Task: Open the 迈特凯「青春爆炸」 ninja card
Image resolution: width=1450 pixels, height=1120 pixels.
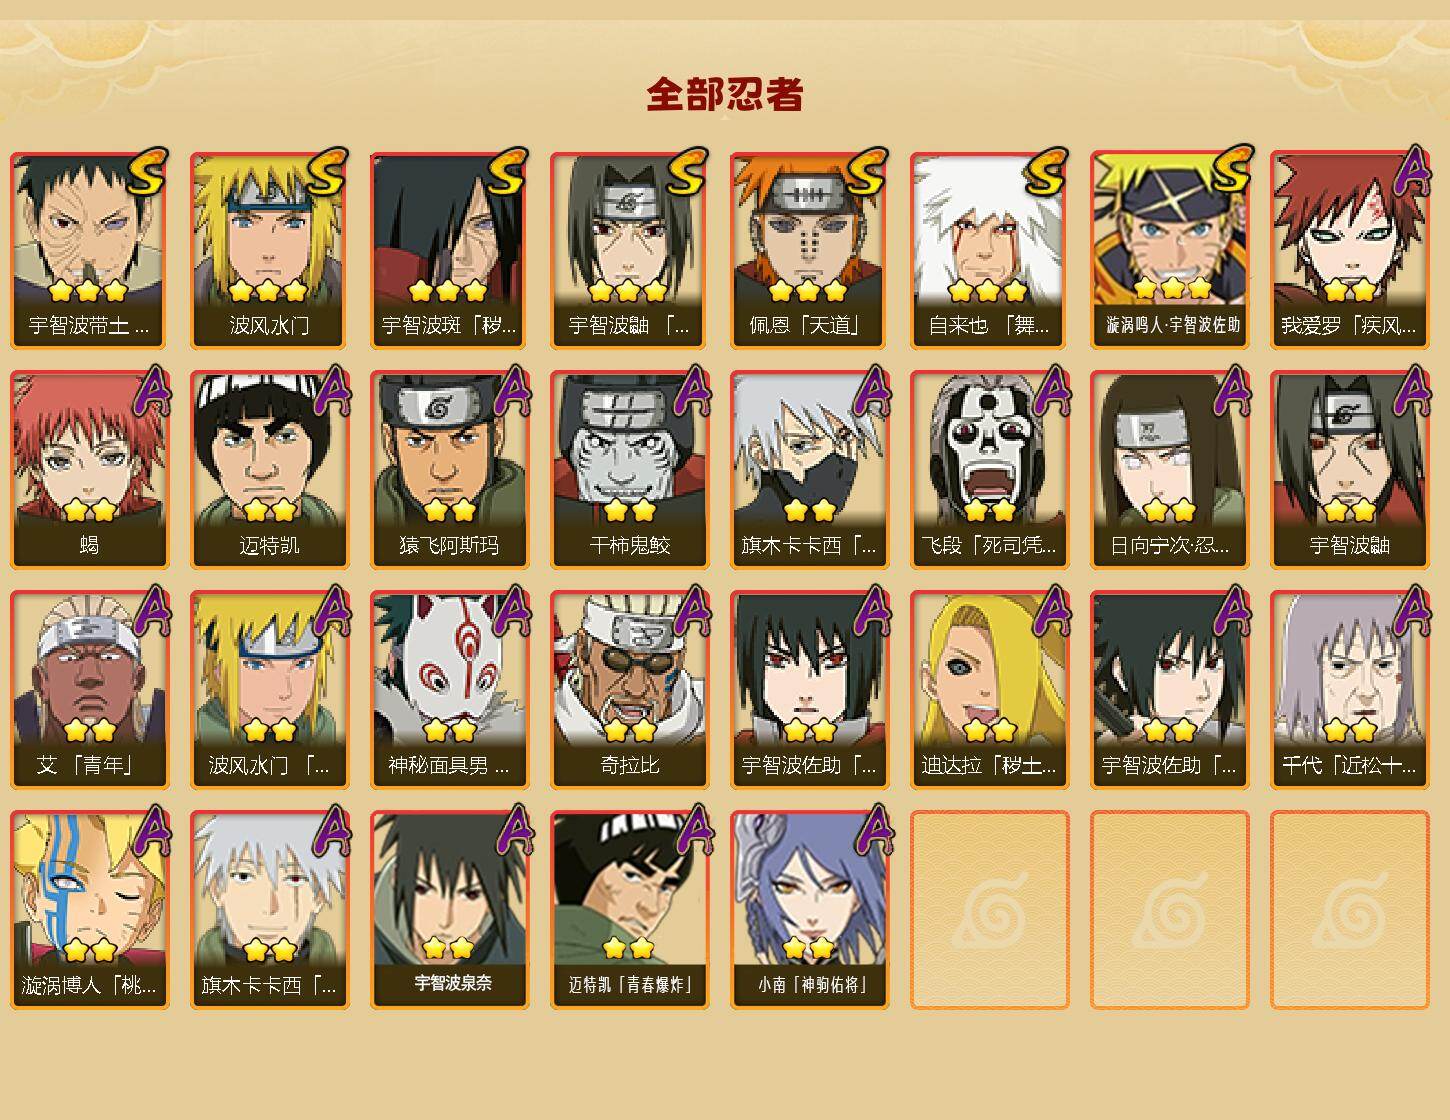Action: click(x=630, y=910)
